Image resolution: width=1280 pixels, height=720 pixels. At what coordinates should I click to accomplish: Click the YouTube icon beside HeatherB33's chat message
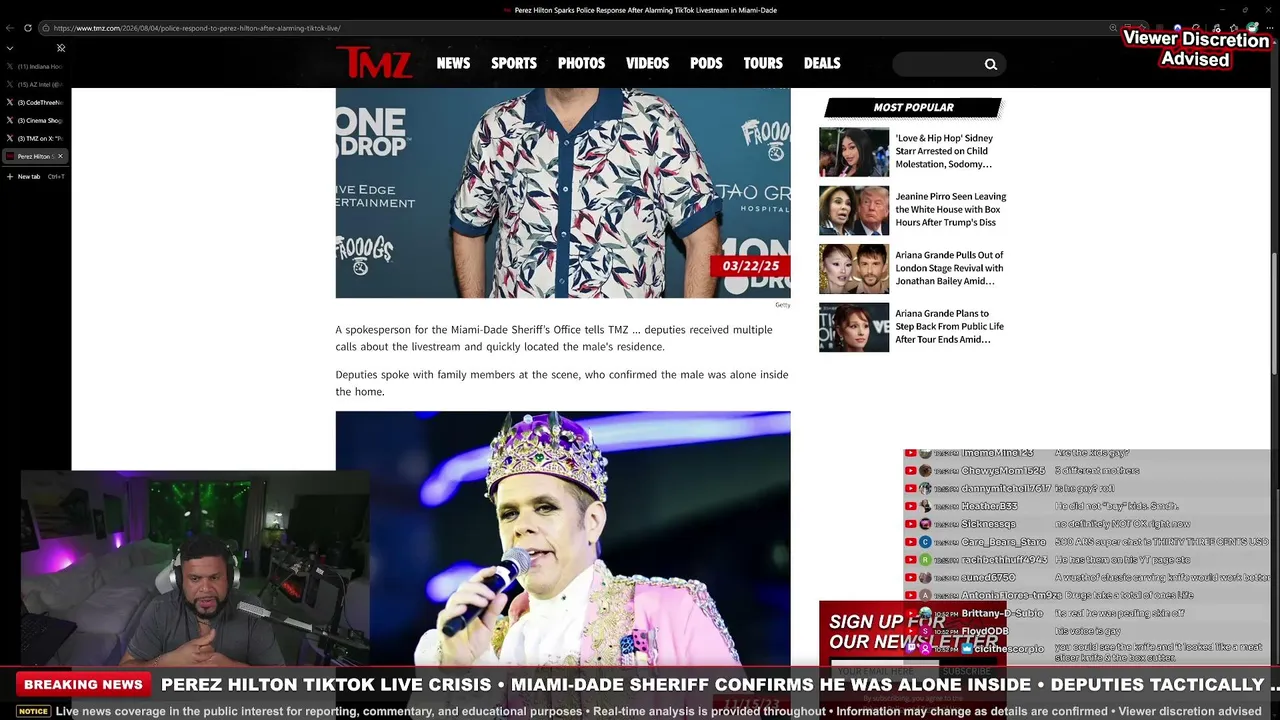pyautogui.click(x=911, y=507)
